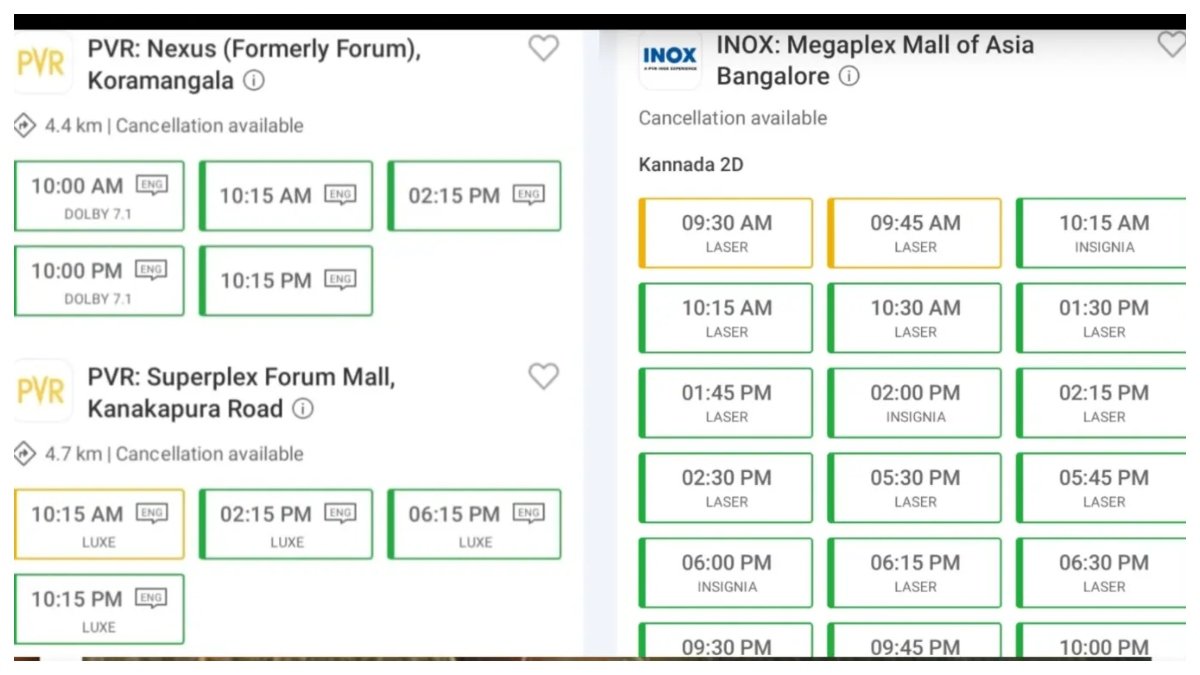Choose INOX 01:30 PM Laser show

point(1101,318)
